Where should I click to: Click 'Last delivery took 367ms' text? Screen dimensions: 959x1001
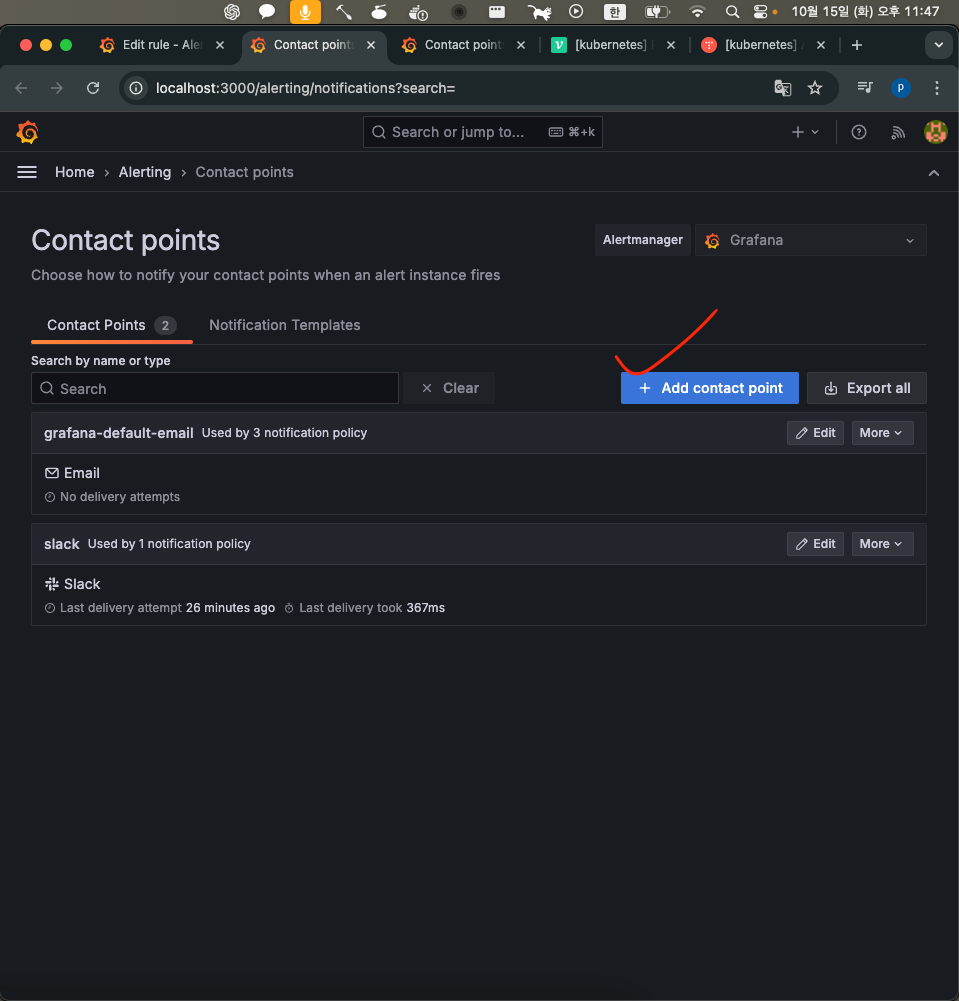(372, 608)
